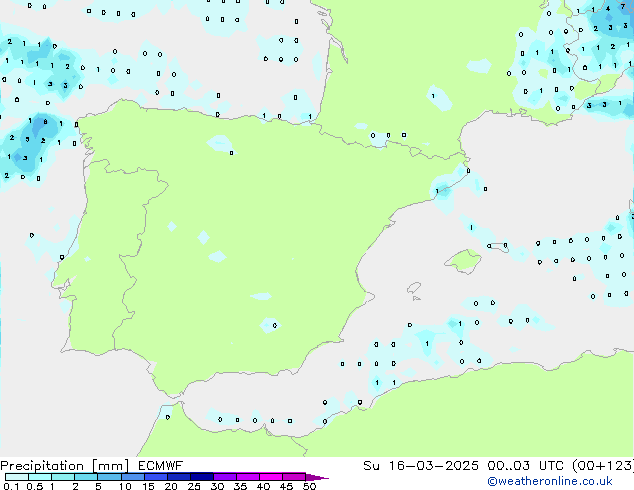The height and width of the screenshot is (490, 634).
Task: Click the legend label '0.5'
Action: pos(34,486)
